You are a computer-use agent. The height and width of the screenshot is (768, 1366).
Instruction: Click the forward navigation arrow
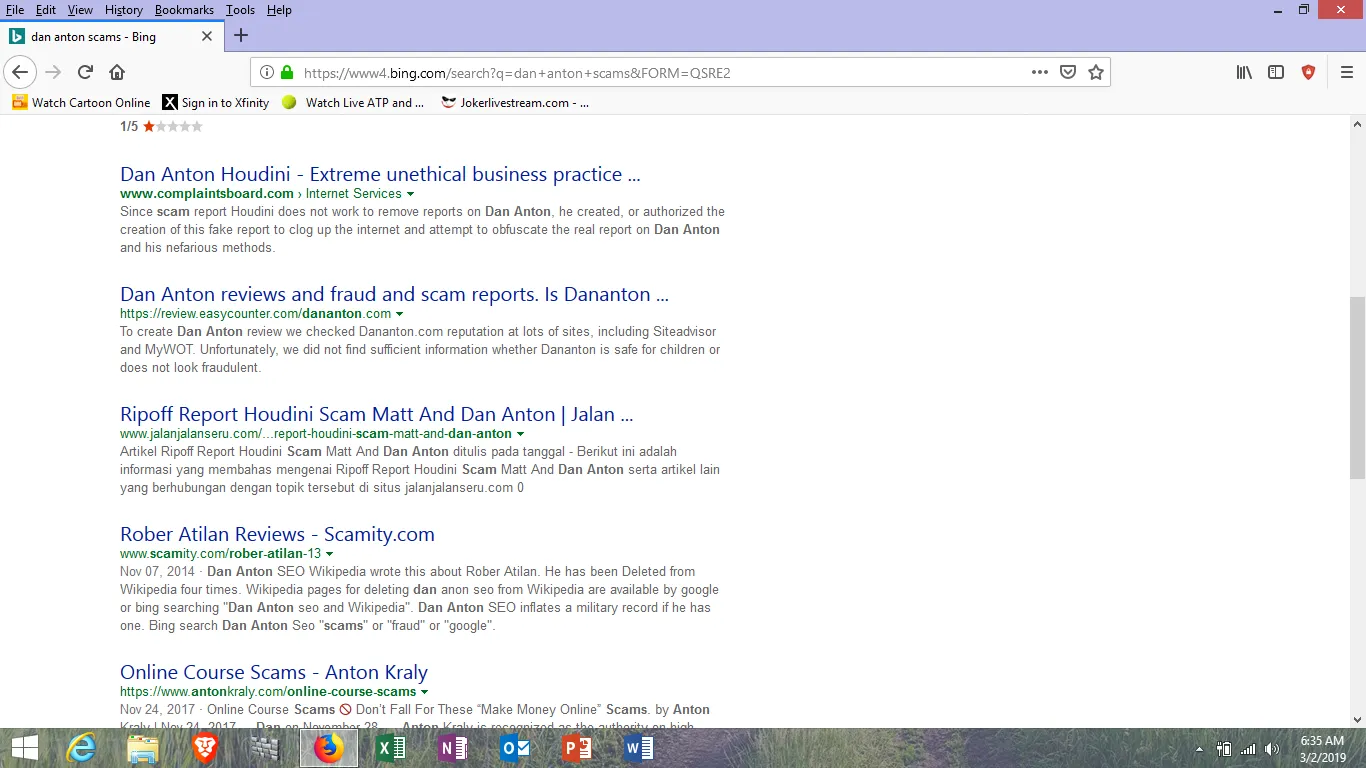click(54, 72)
